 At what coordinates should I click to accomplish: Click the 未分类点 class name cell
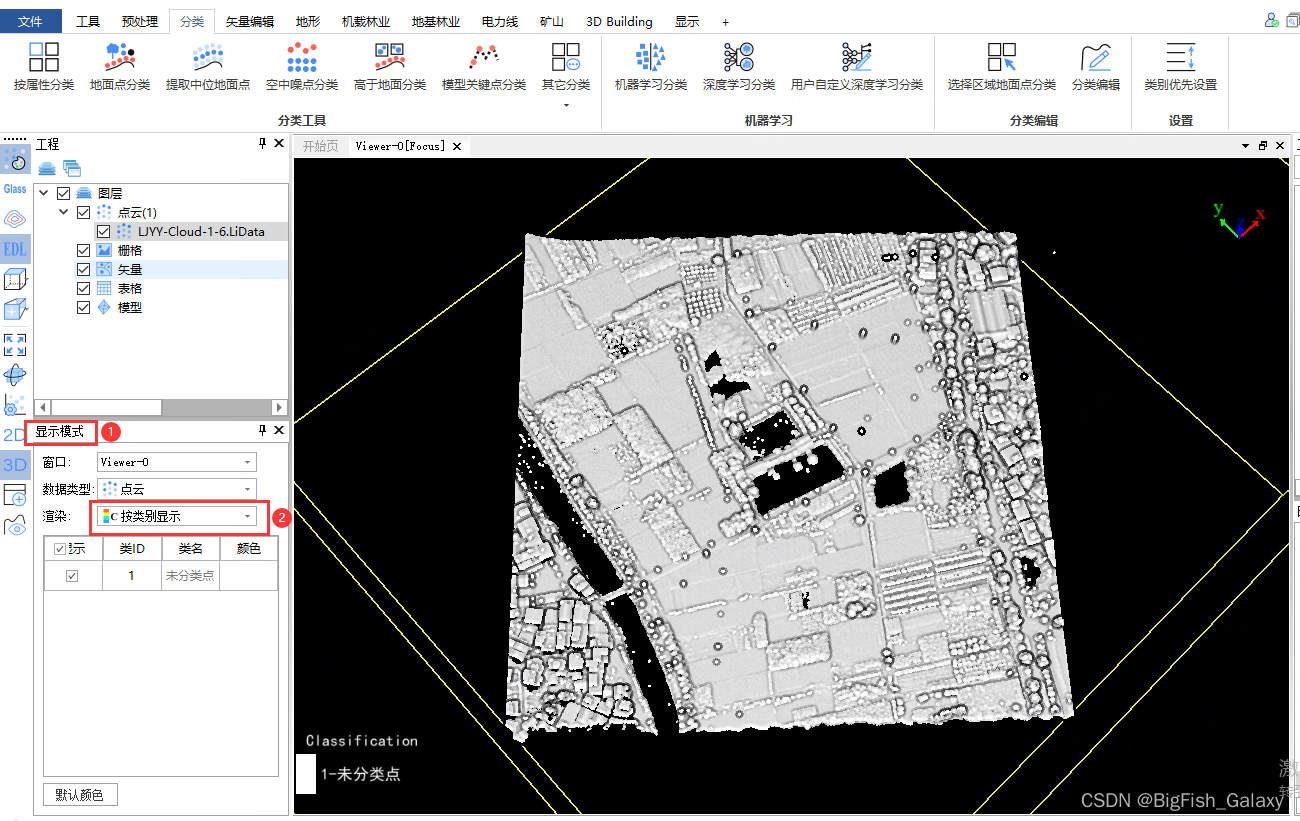coord(190,576)
